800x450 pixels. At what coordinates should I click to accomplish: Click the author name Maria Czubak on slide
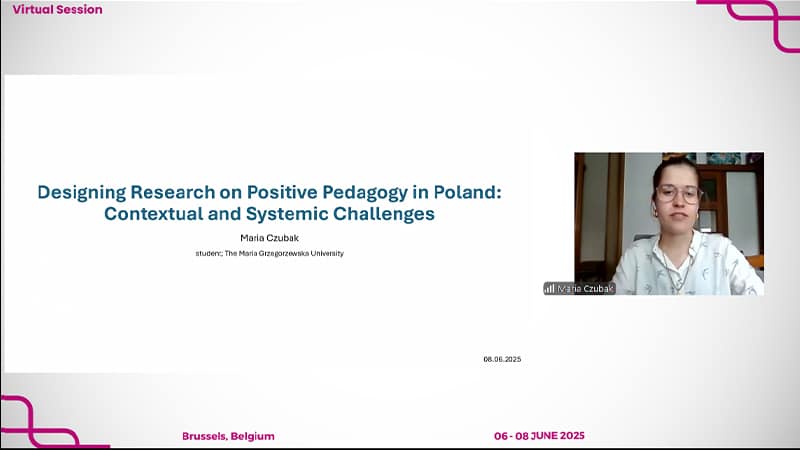[x=269, y=238]
